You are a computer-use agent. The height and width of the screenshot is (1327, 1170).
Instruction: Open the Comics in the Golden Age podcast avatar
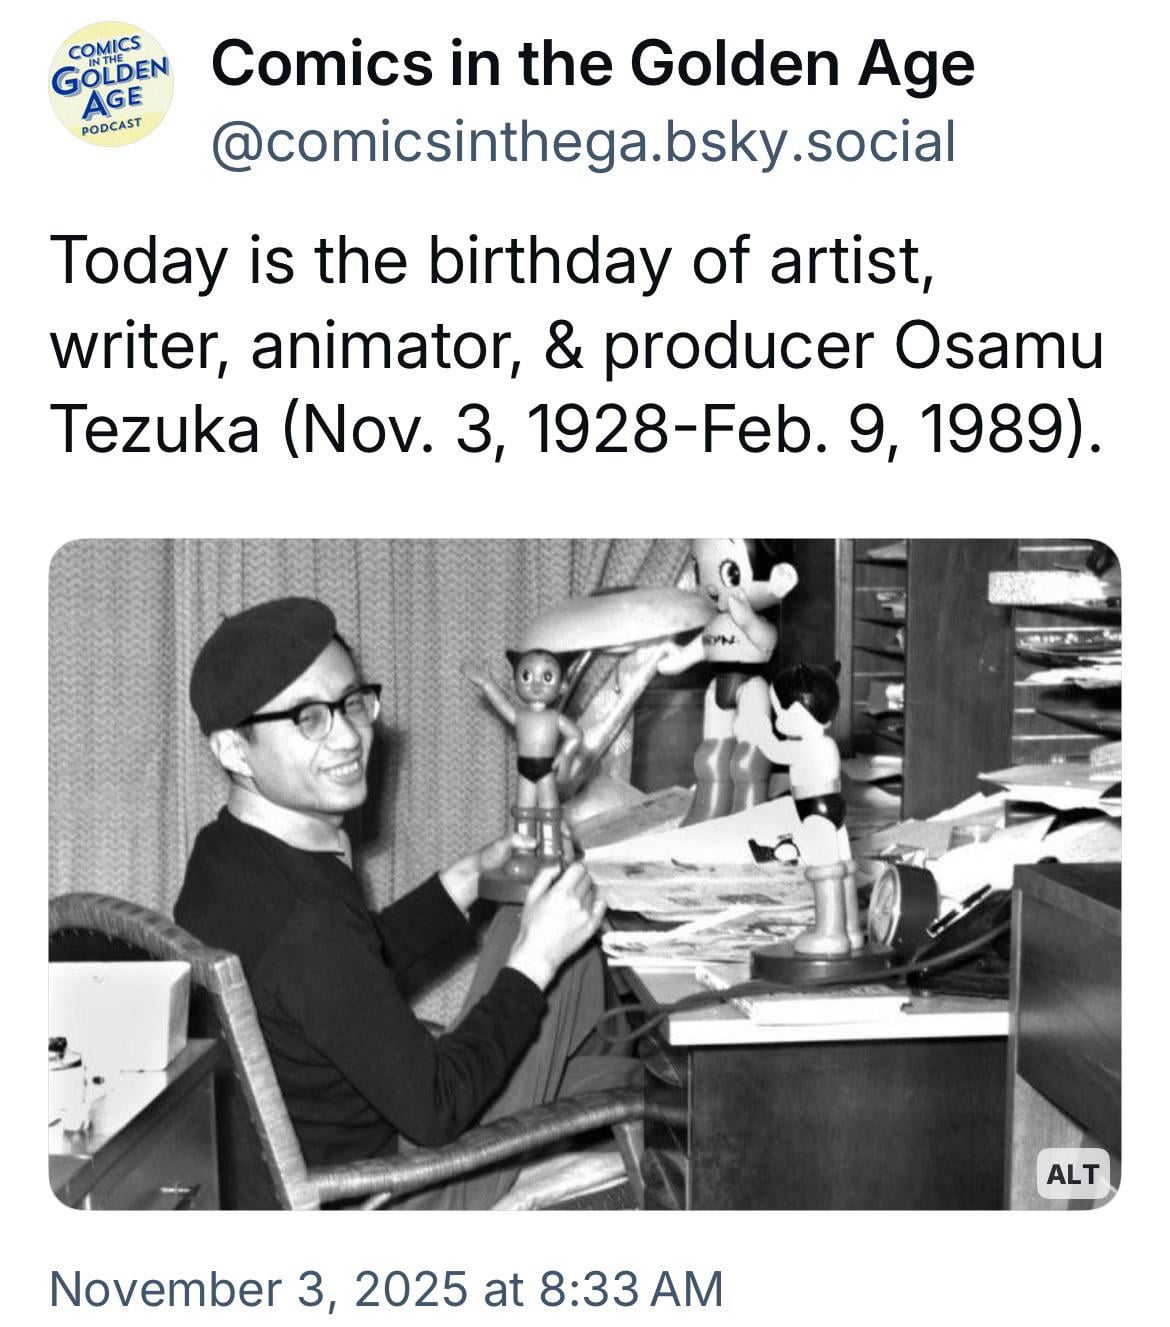(112, 88)
